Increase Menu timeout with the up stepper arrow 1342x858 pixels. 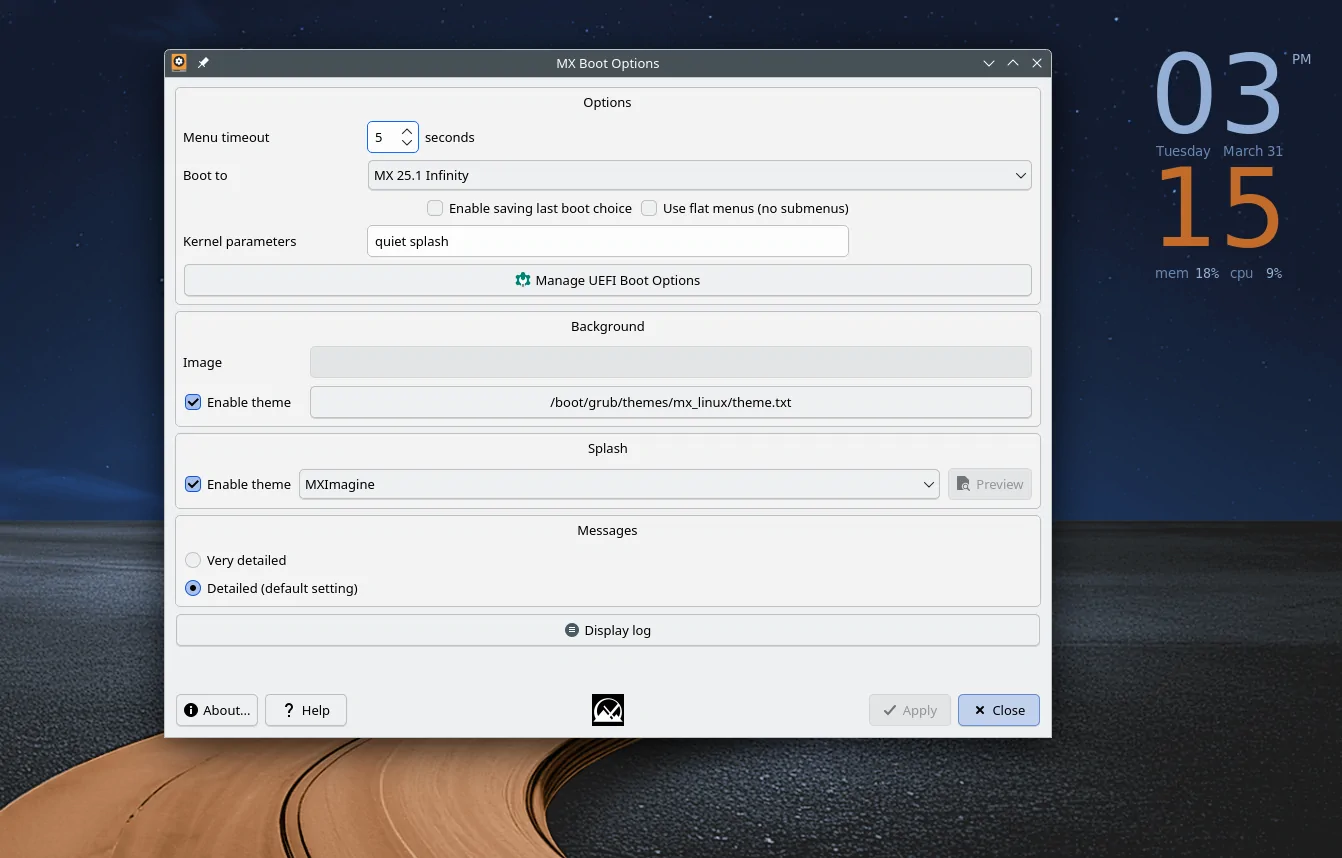[406, 130]
